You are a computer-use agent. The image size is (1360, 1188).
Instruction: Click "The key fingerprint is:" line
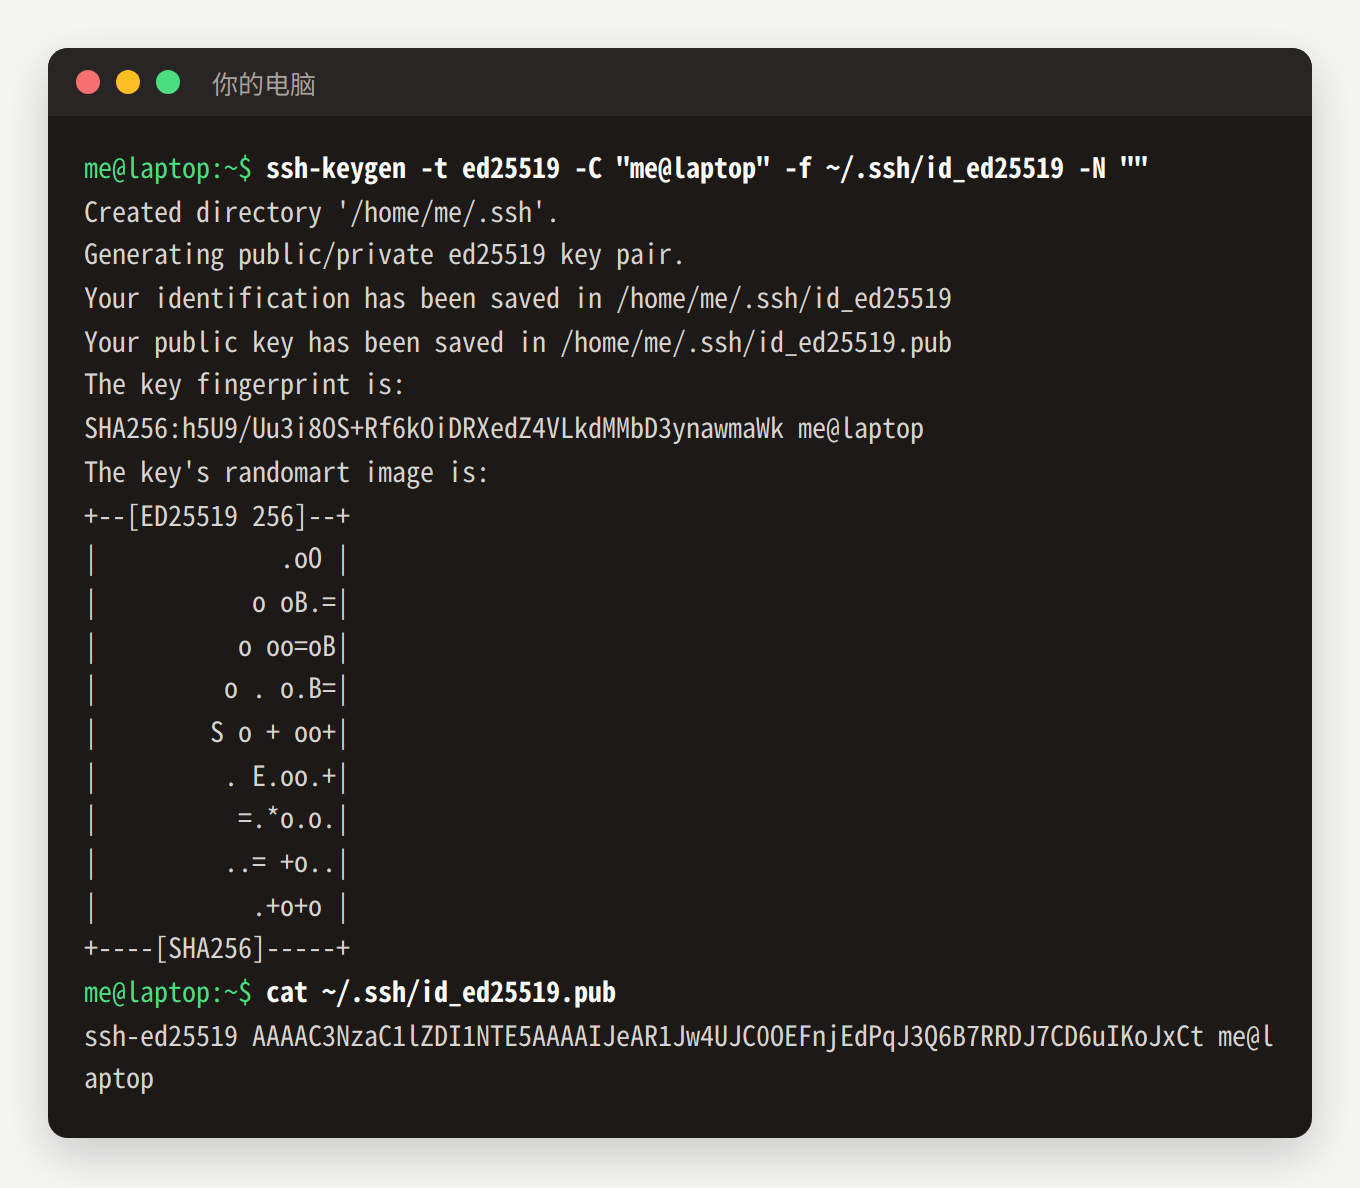(x=244, y=385)
